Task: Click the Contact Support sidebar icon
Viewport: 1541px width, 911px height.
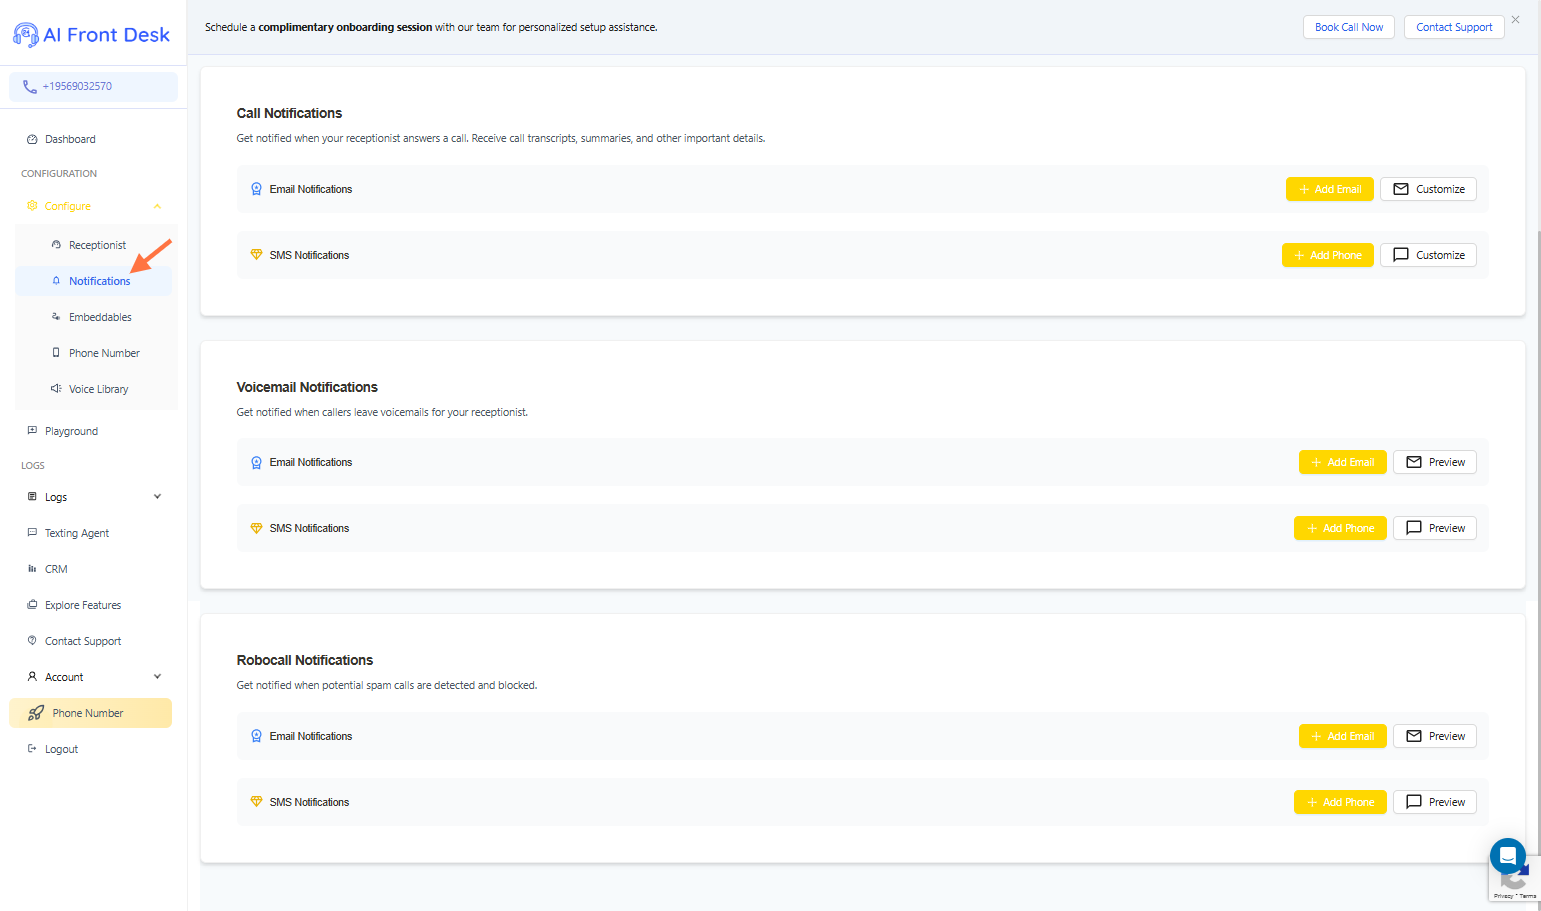Action: [32, 641]
